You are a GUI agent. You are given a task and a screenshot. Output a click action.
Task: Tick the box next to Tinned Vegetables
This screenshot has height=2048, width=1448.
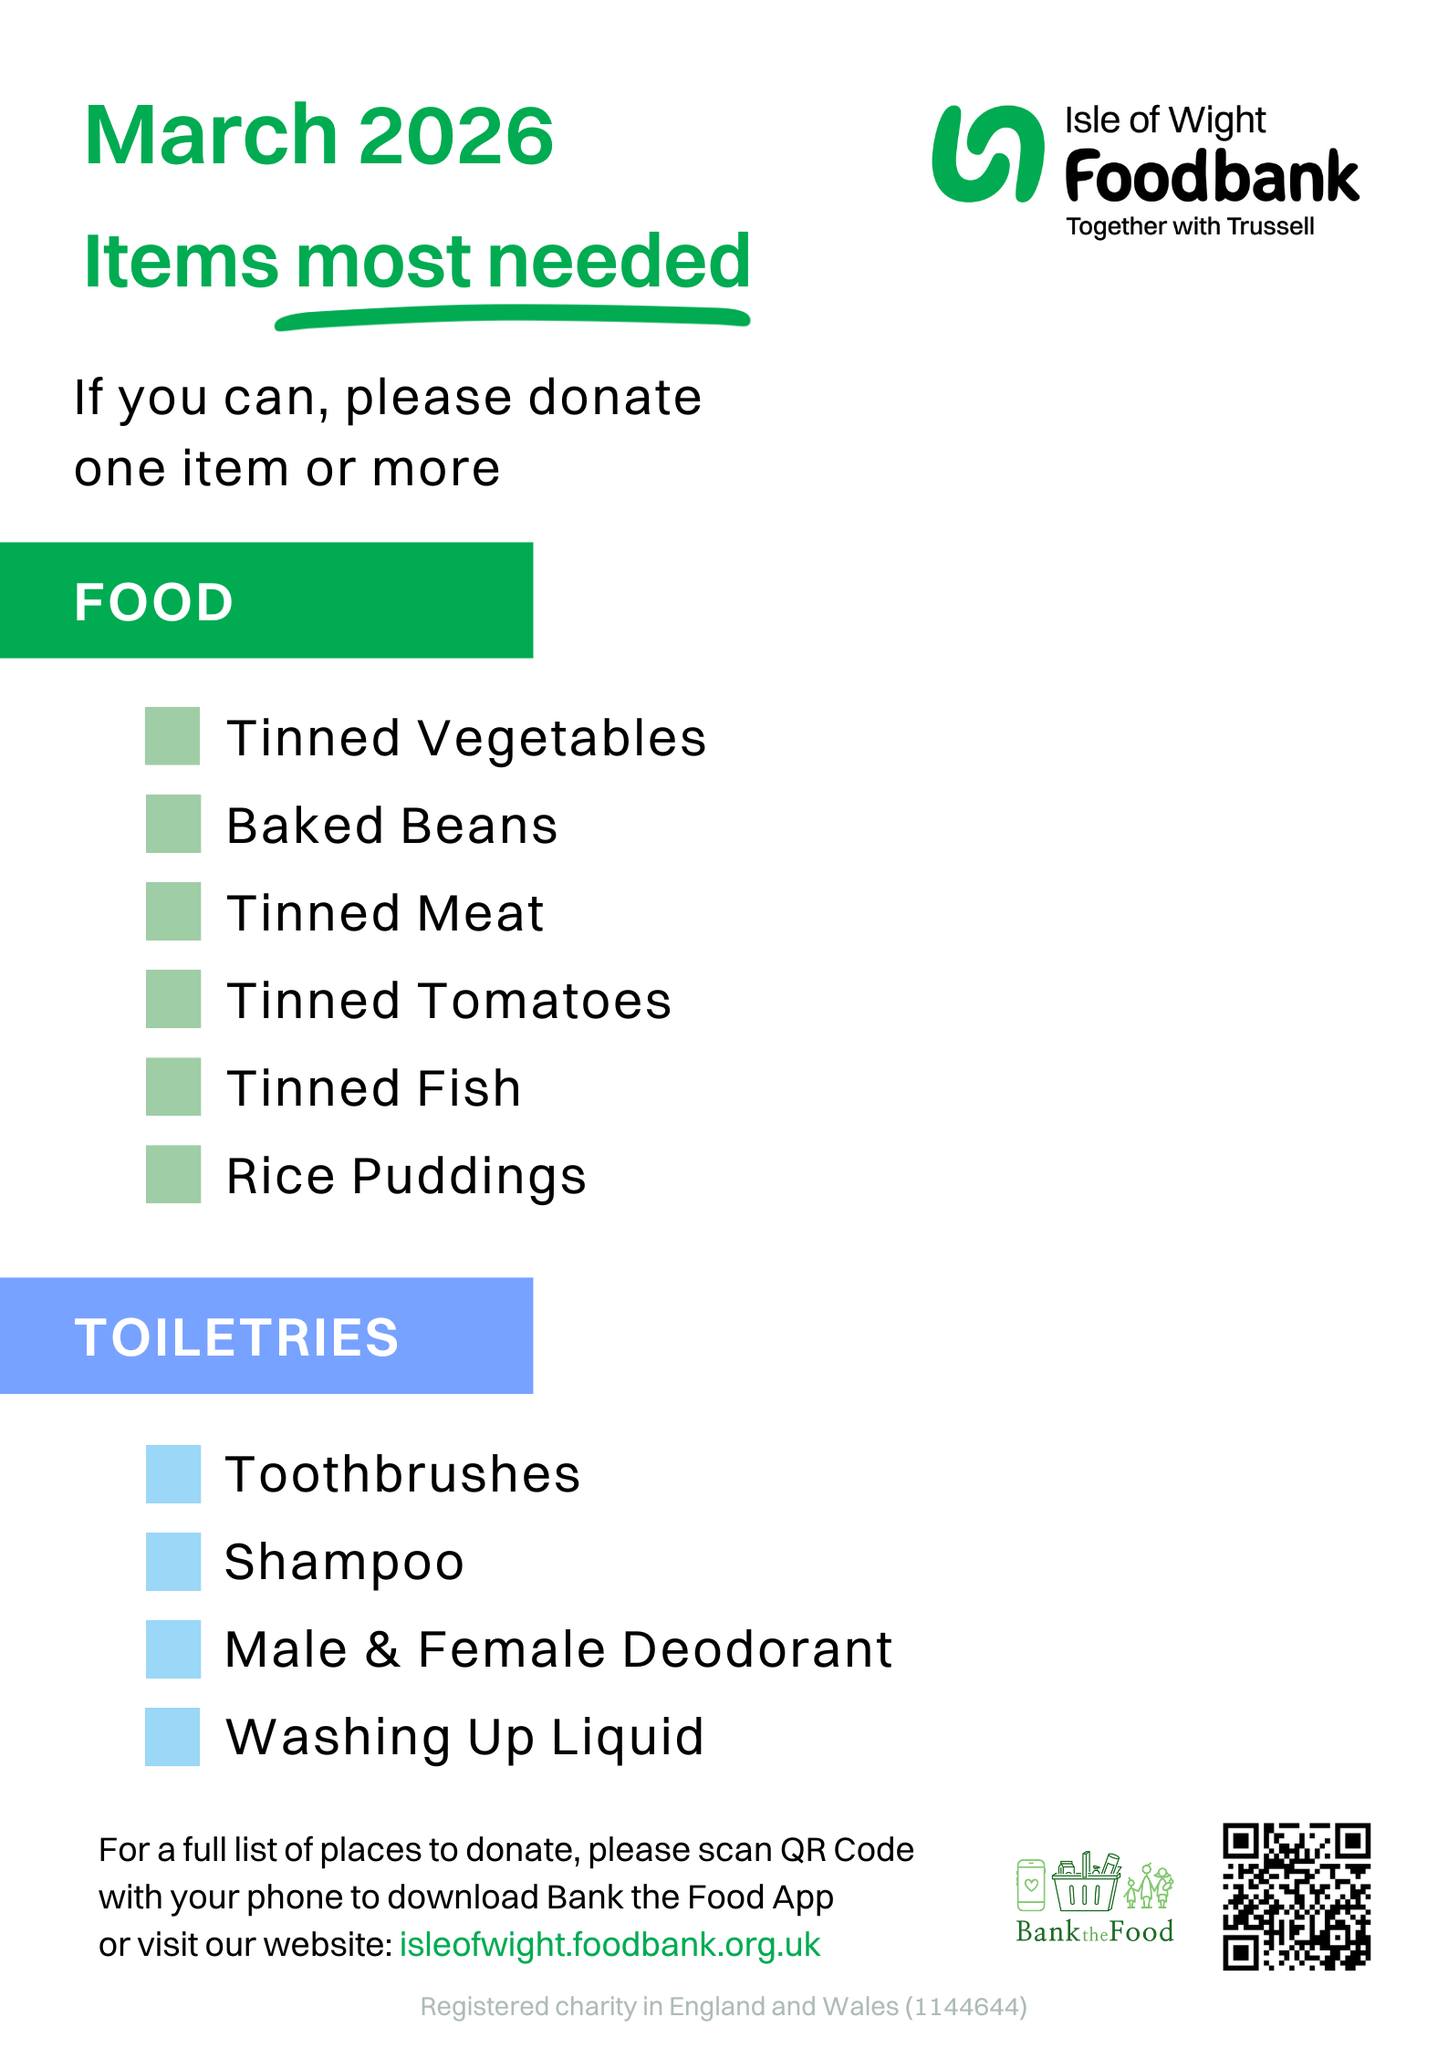click(x=173, y=736)
